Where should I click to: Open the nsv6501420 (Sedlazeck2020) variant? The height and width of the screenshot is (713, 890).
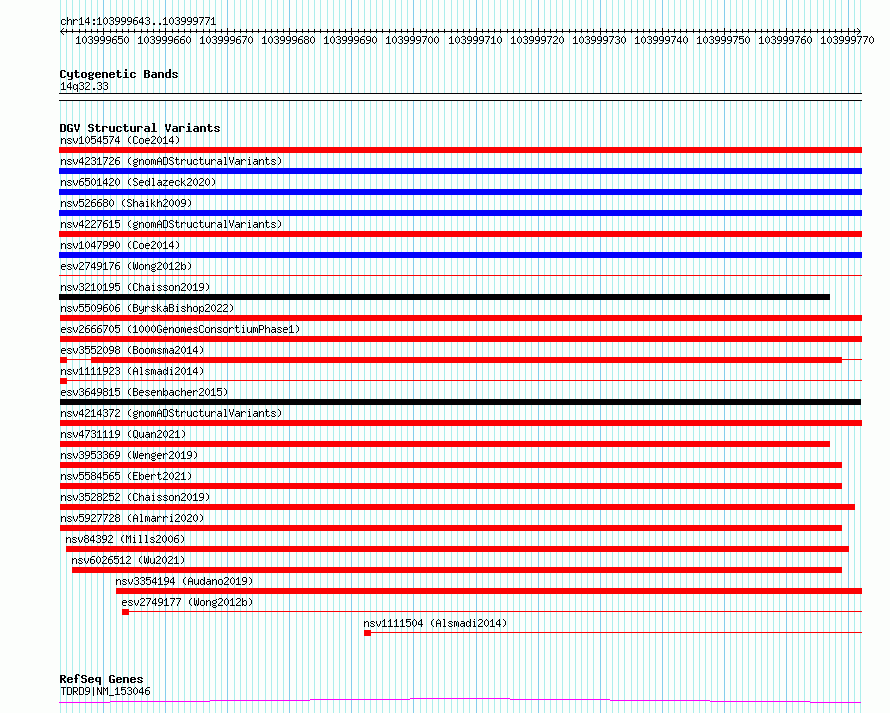138,182
